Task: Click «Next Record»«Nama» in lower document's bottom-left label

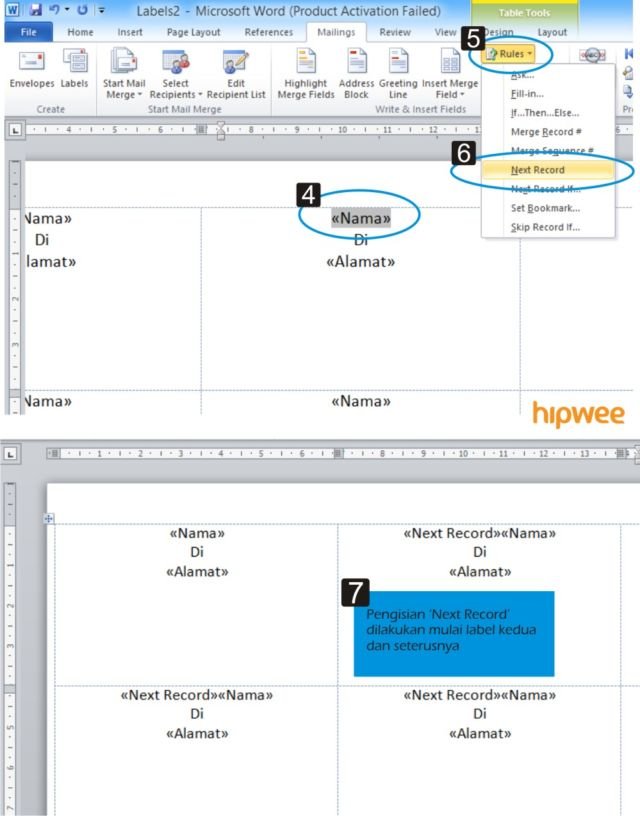Action: 197,695
